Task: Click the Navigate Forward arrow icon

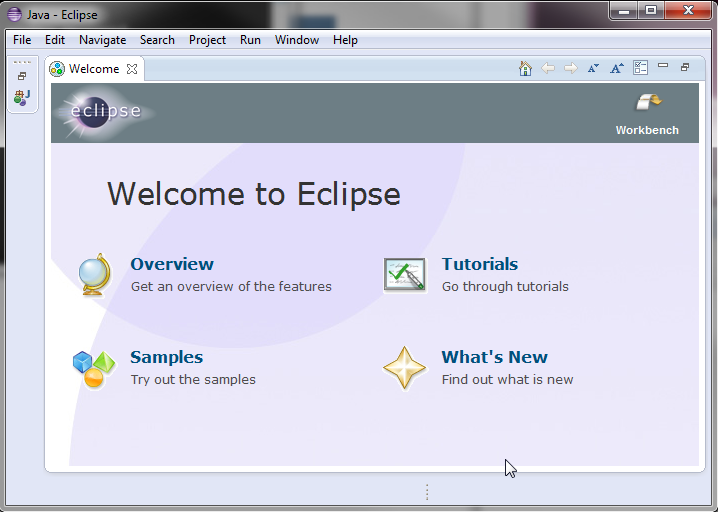Action: (571, 68)
